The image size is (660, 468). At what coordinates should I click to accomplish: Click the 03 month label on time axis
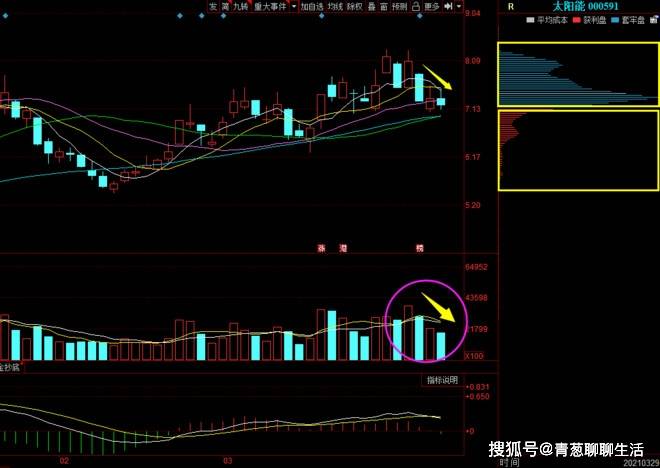click(x=227, y=460)
